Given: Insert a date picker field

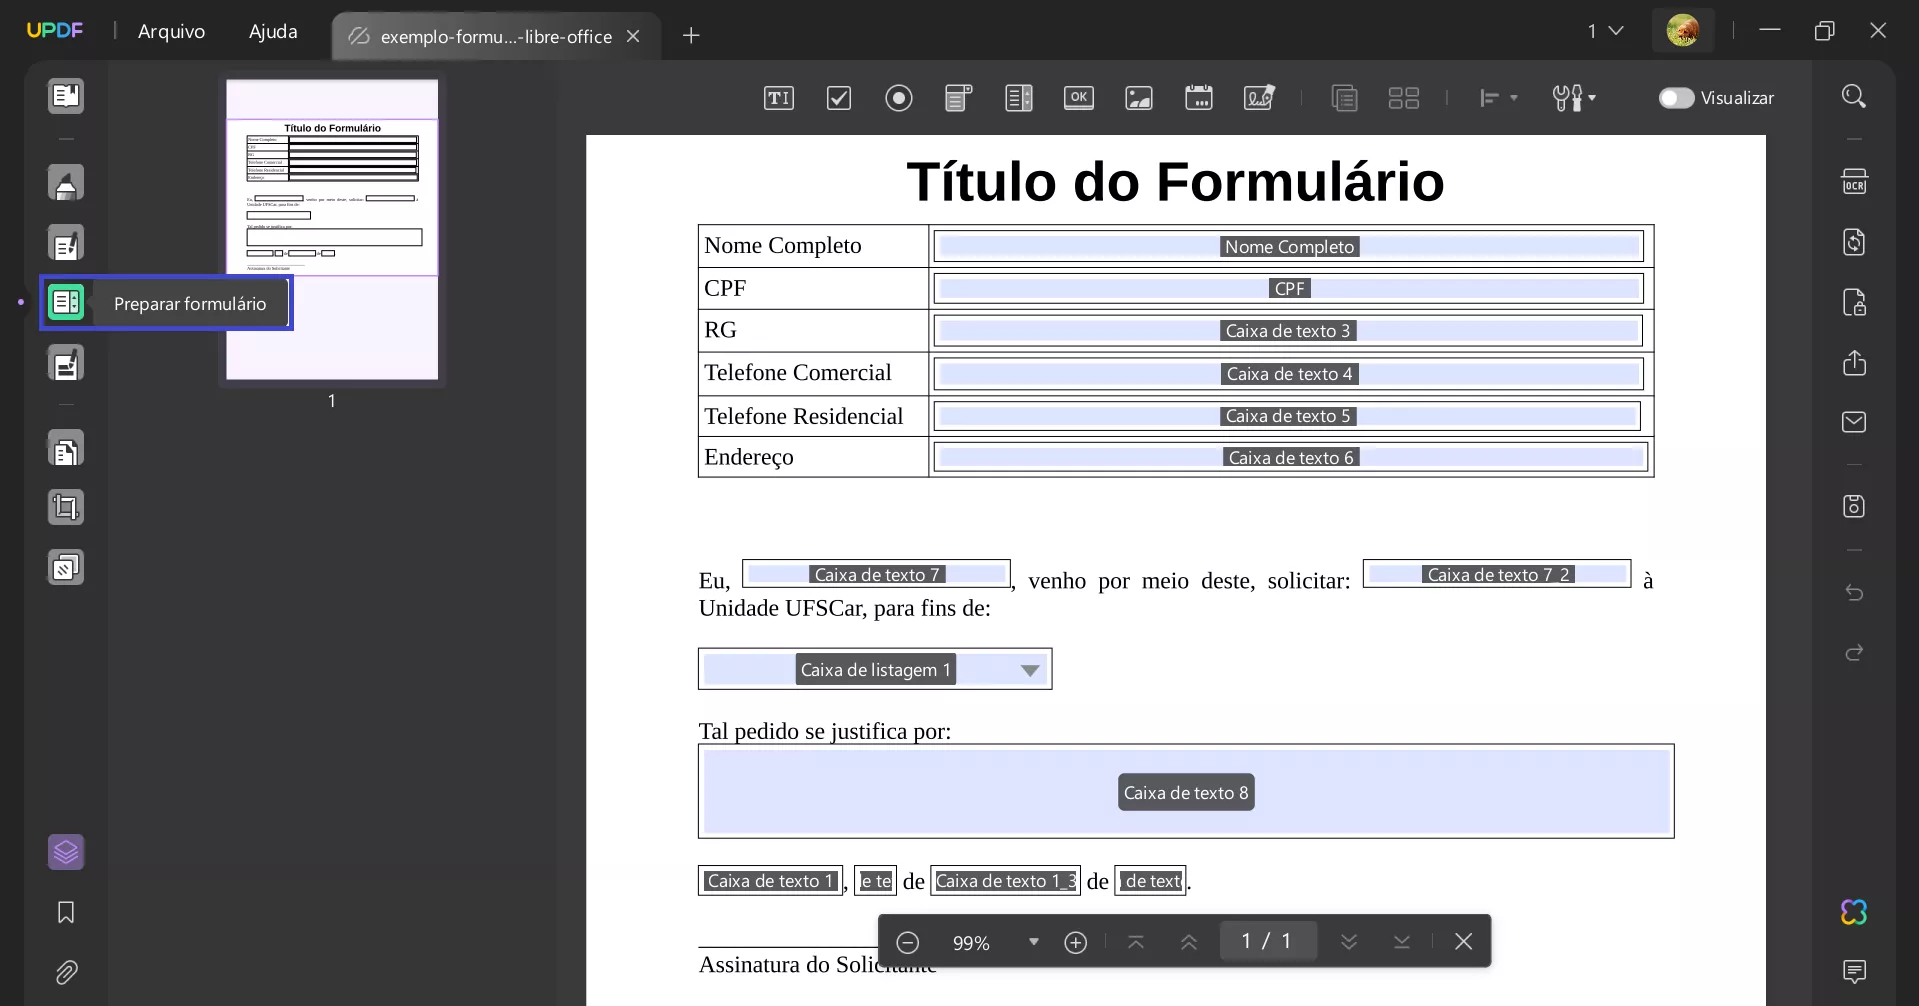Looking at the screenshot, I should 1199,97.
